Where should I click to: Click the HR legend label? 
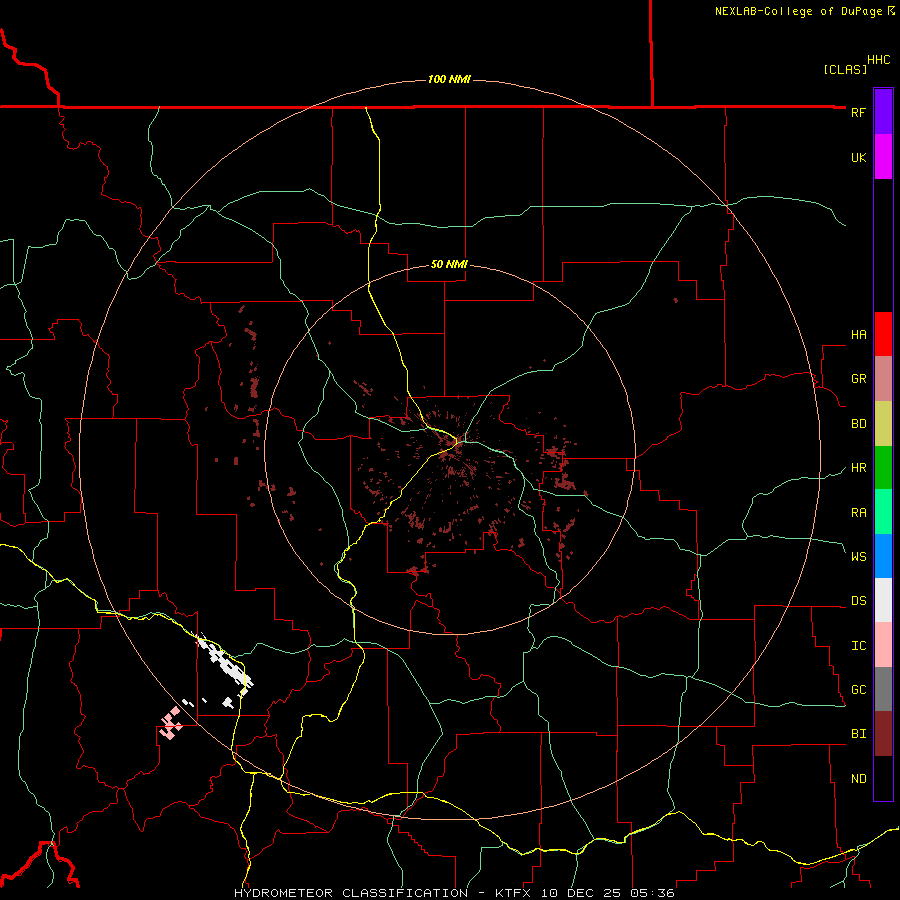point(858,468)
